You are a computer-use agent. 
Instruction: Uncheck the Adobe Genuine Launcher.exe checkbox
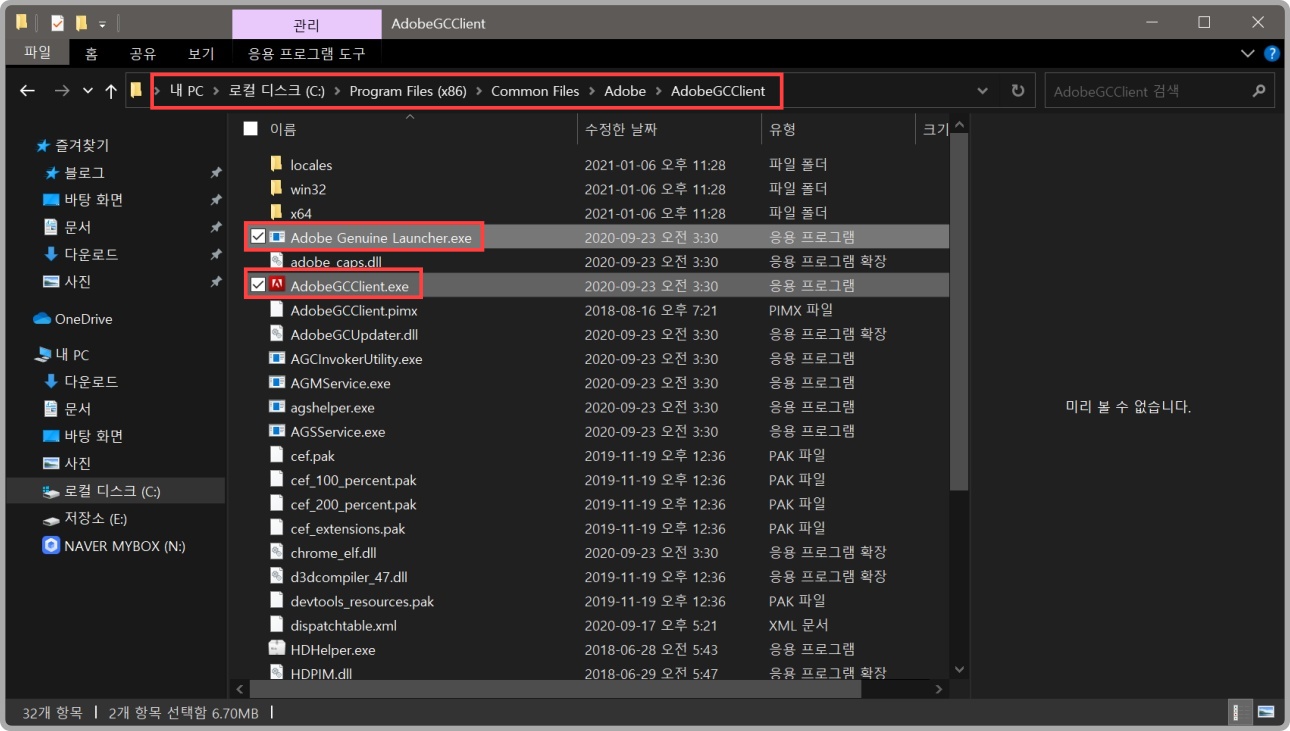click(258, 238)
